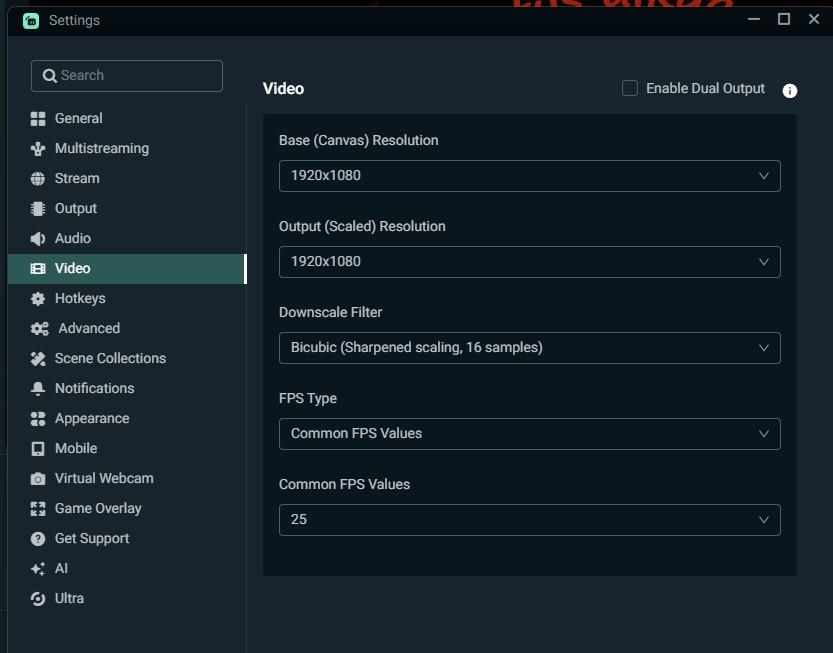This screenshot has width=833, height=653.
Task: Click the Virtual Webcam camera icon
Action: 38,478
